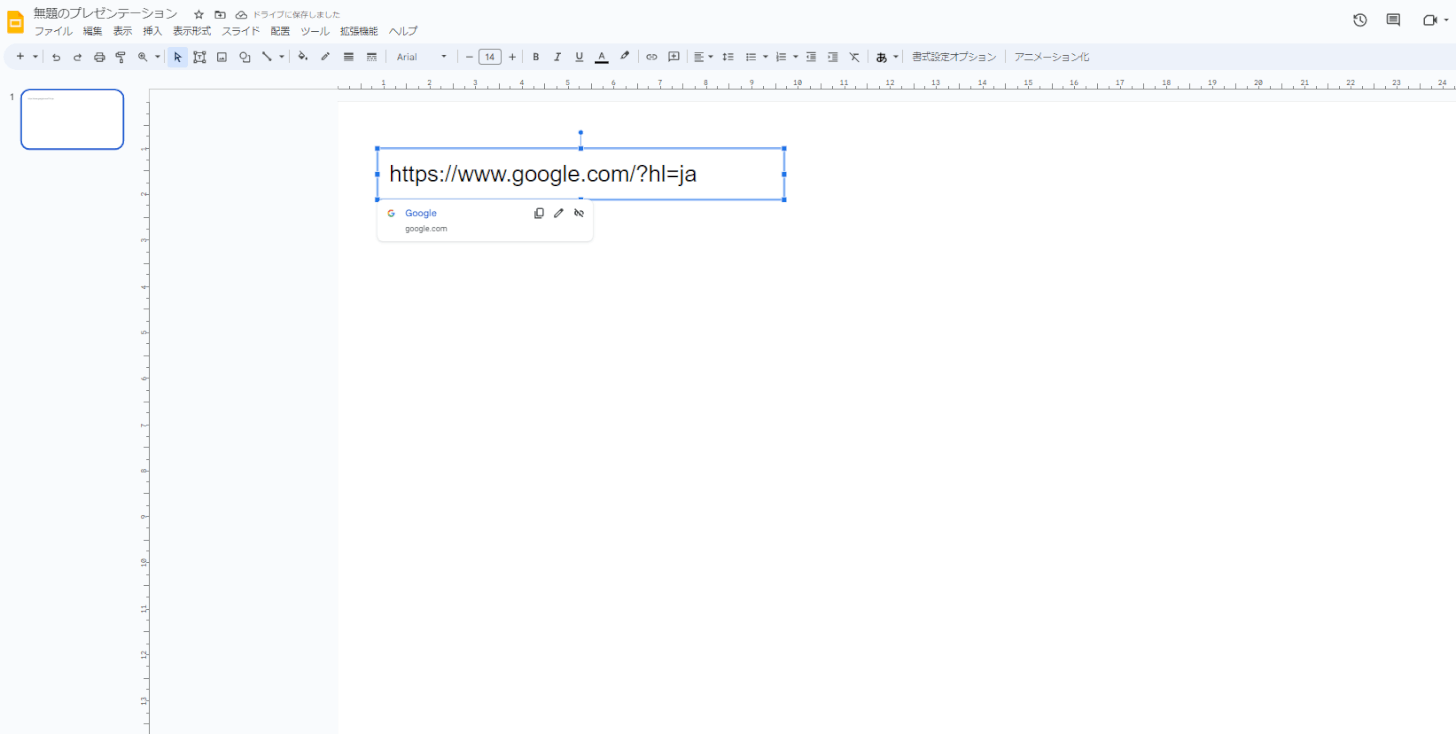This screenshot has height=734, width=1456.
Task: Set border dash style
Action: tap(372, 57)
